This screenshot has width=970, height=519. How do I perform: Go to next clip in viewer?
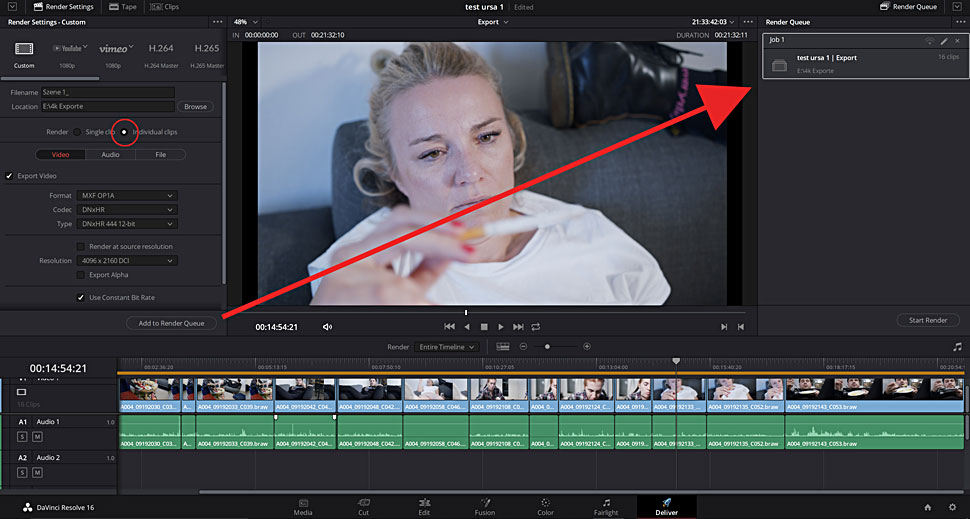(x=724, y=327)
